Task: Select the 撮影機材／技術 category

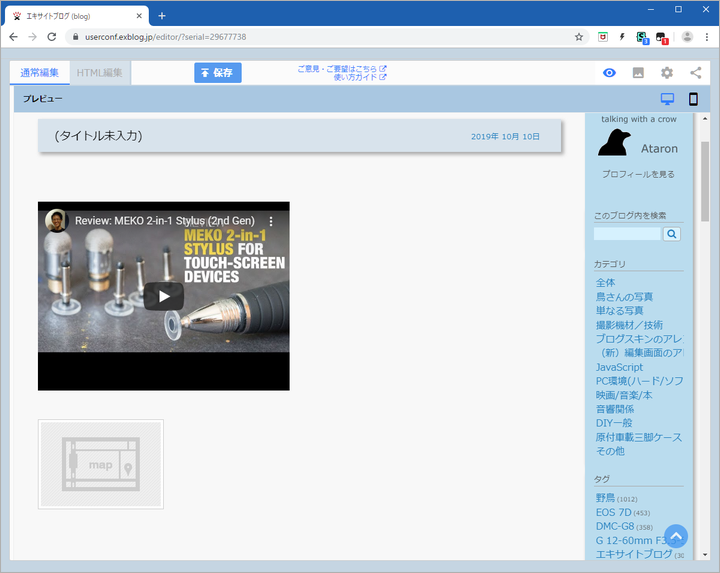Action: point(629,325)
